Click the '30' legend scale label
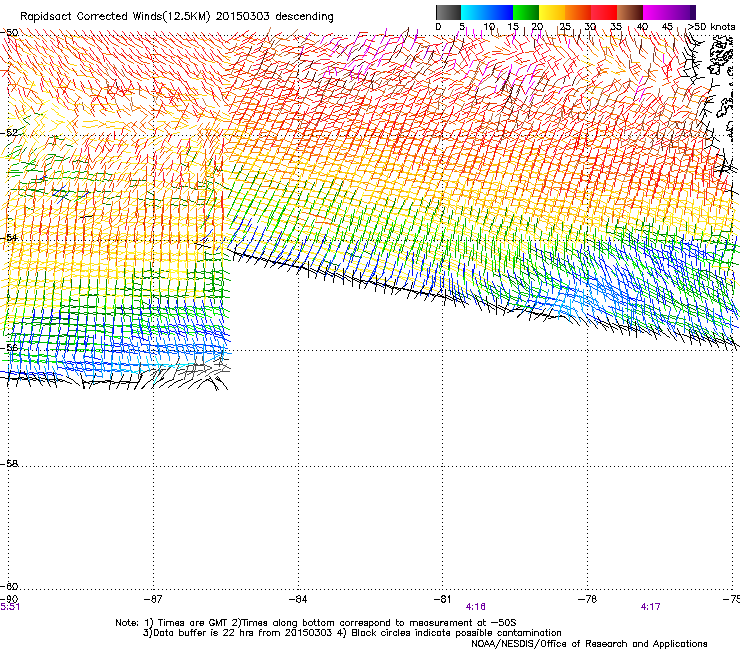 590,27
